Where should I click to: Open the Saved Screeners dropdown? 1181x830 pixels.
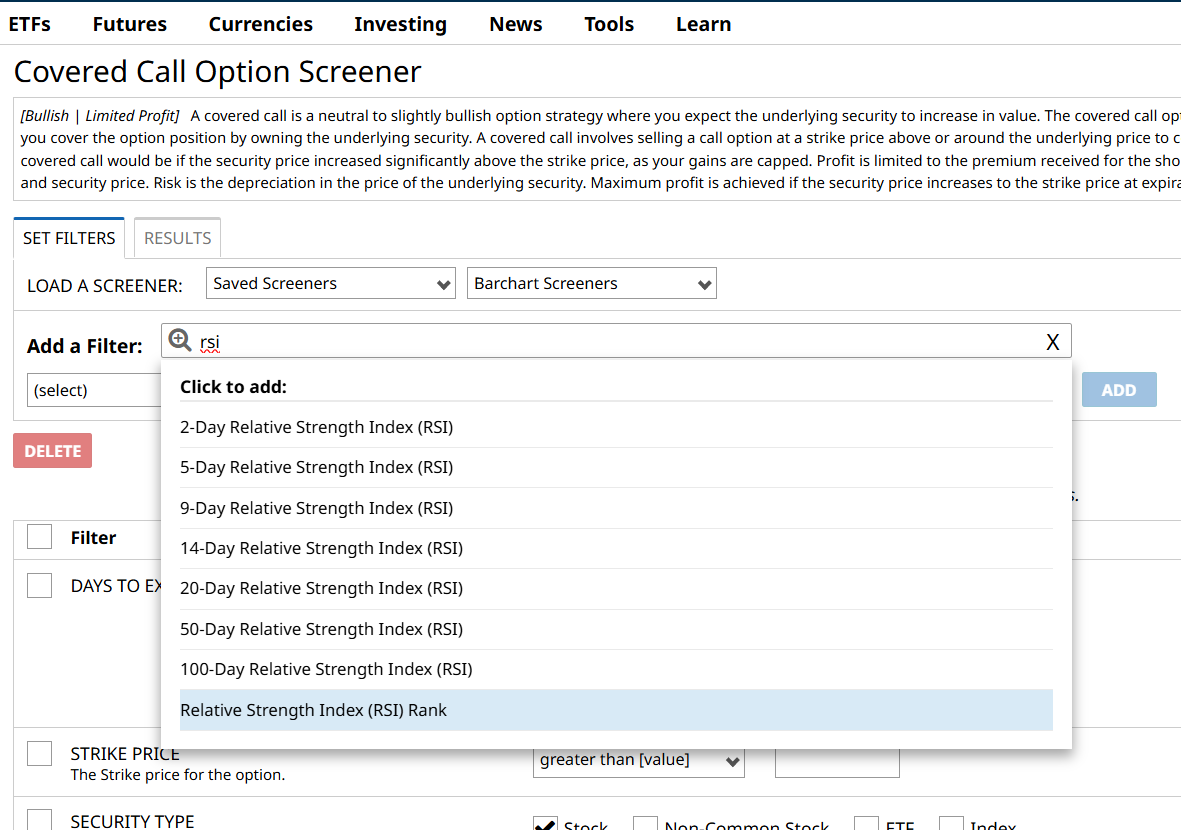click(331, 284)
